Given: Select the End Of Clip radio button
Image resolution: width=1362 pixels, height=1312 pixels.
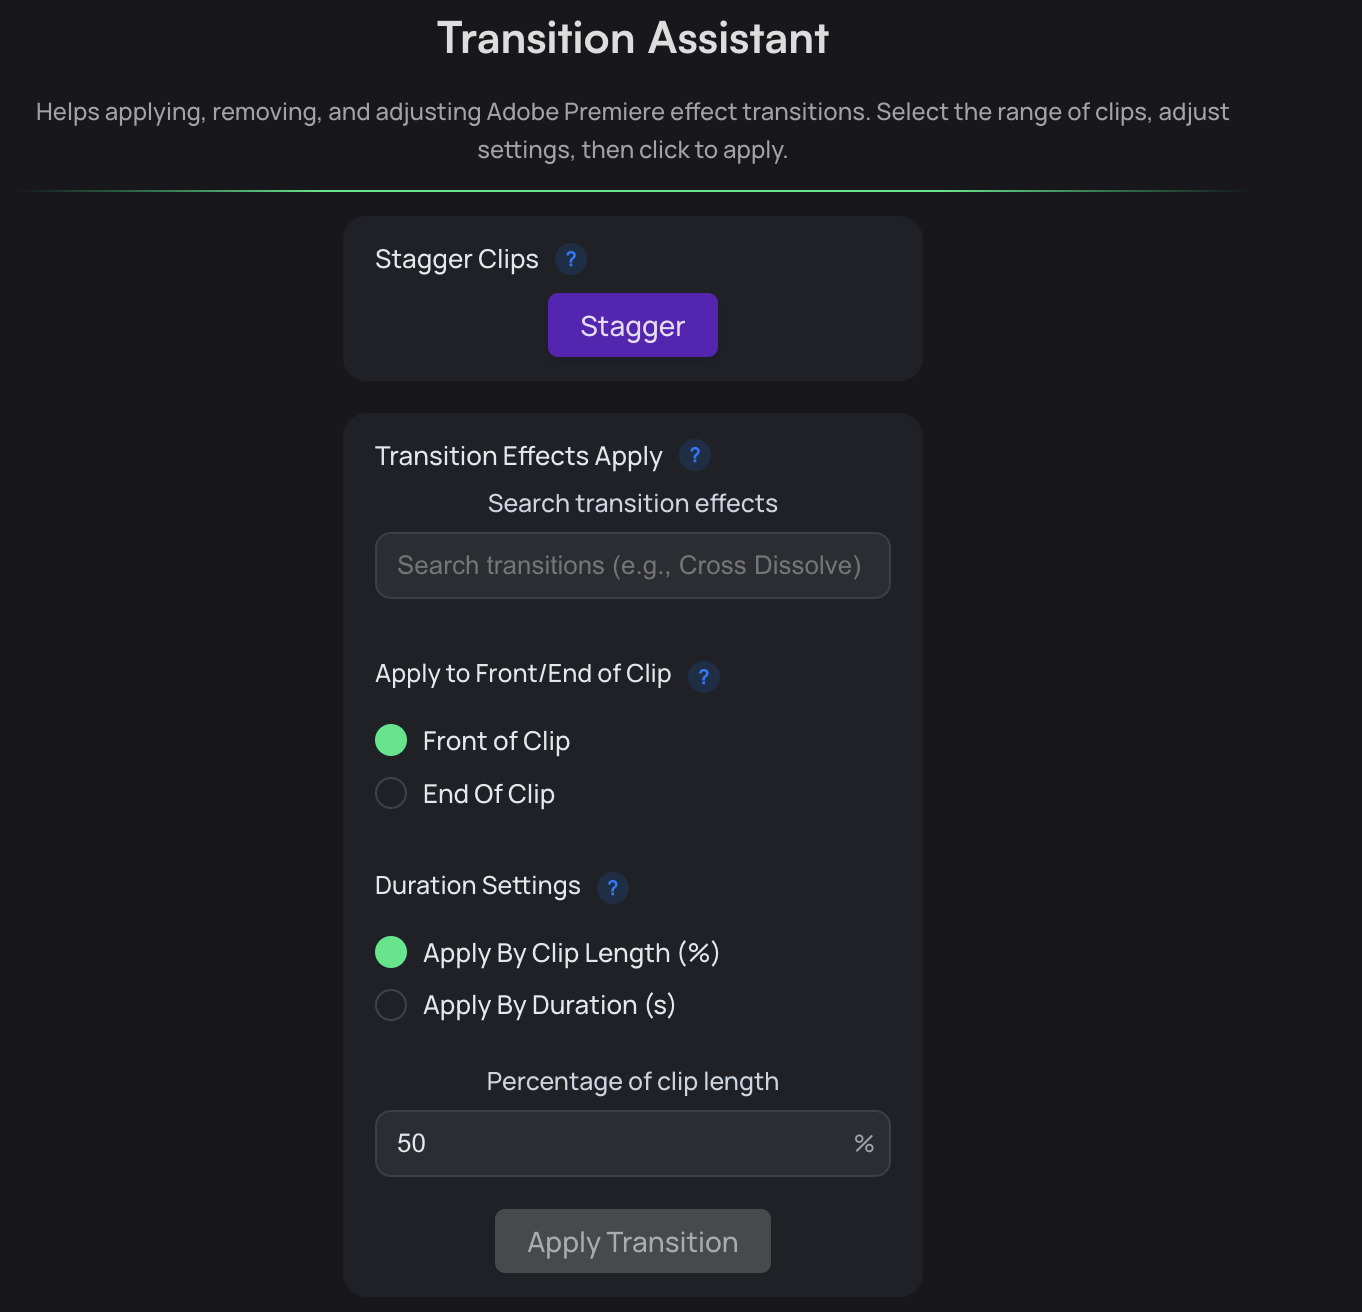Looking at the screenshot, I should [x=391, y=793].
